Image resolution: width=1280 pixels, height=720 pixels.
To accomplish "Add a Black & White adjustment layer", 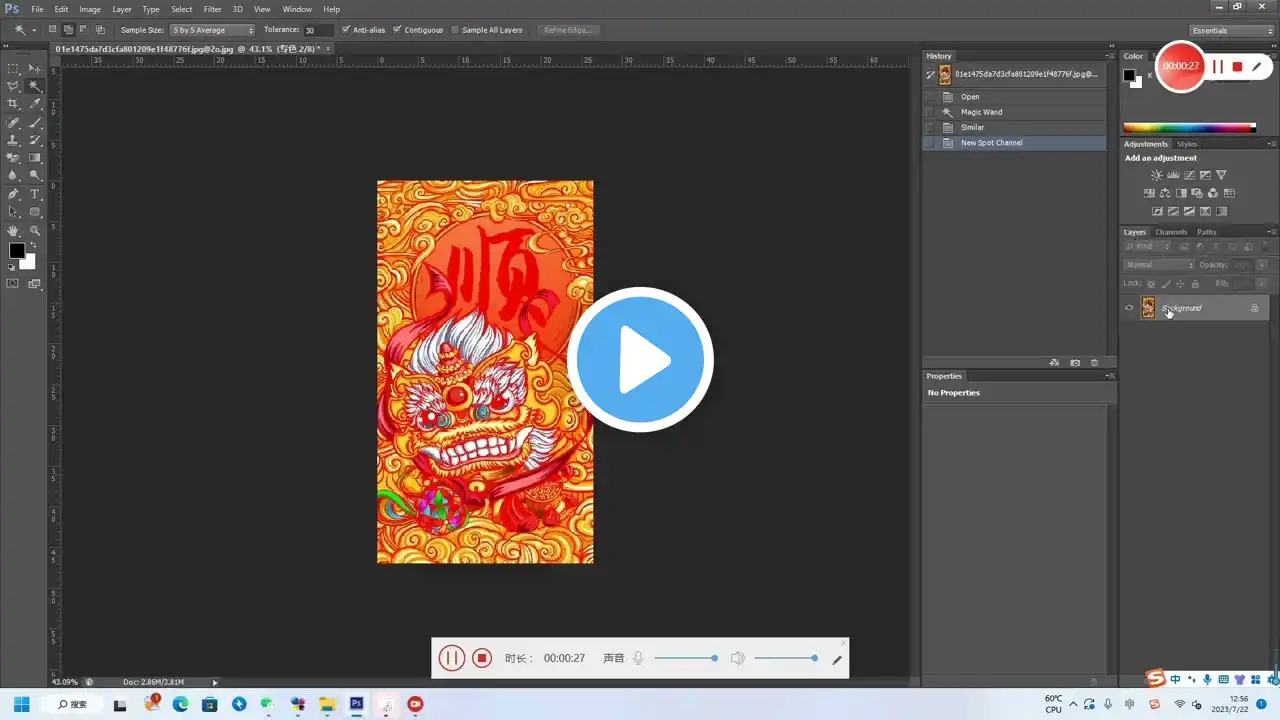I will click(1181, 194).
